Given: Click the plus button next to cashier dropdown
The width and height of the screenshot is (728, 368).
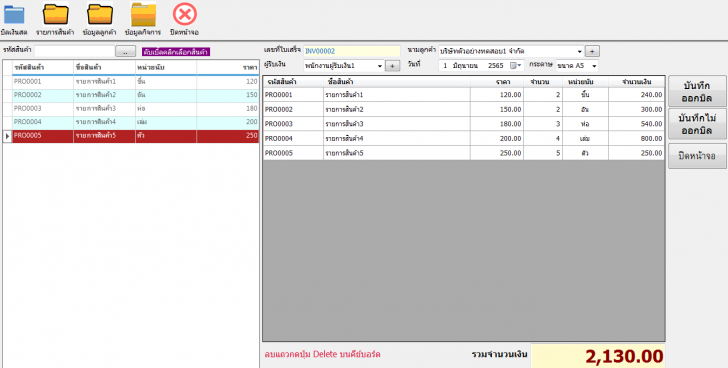Looking at the screenshot, I should [x=392, y=66].
